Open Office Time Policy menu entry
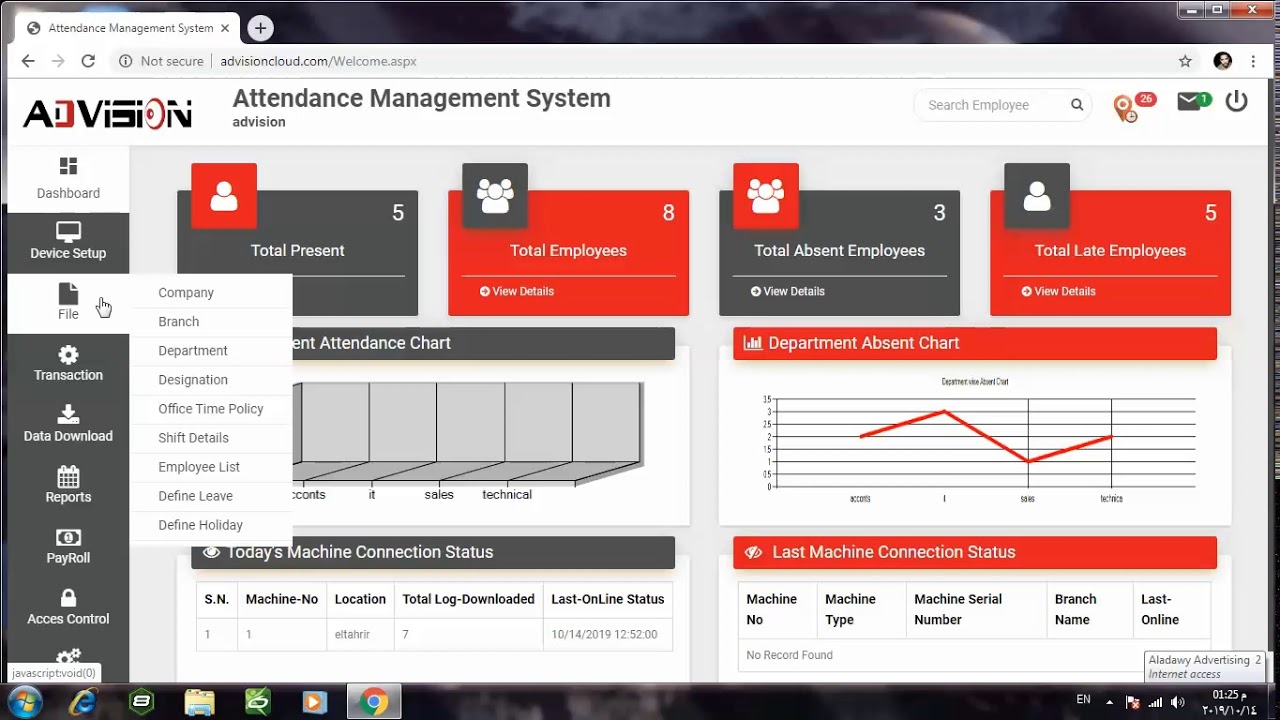Viewport: 1280px width, 720px height. tap(211, 409)
